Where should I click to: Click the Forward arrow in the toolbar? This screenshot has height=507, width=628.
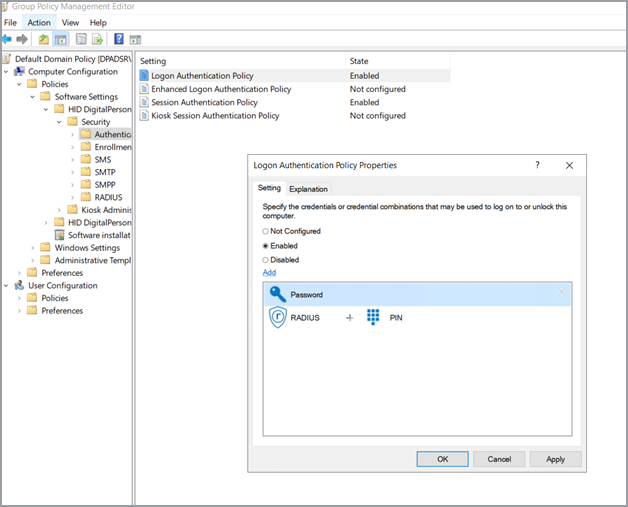pos(22,40)
